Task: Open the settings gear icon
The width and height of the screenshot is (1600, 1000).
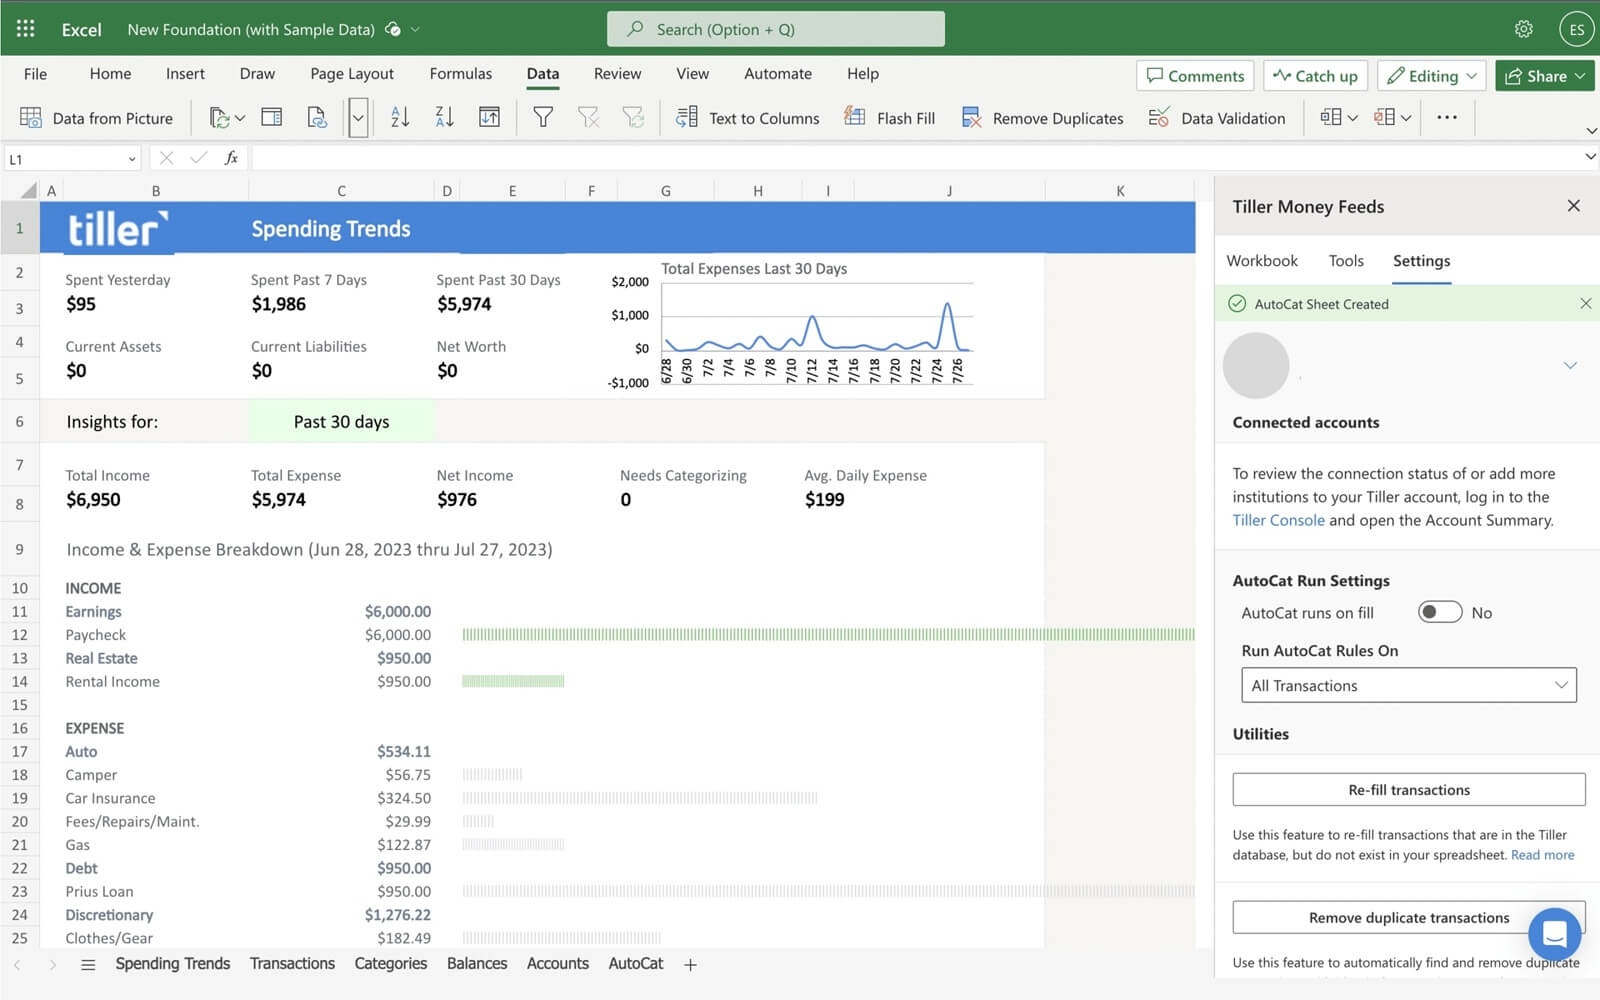Action: click(x=1523, y=29)
